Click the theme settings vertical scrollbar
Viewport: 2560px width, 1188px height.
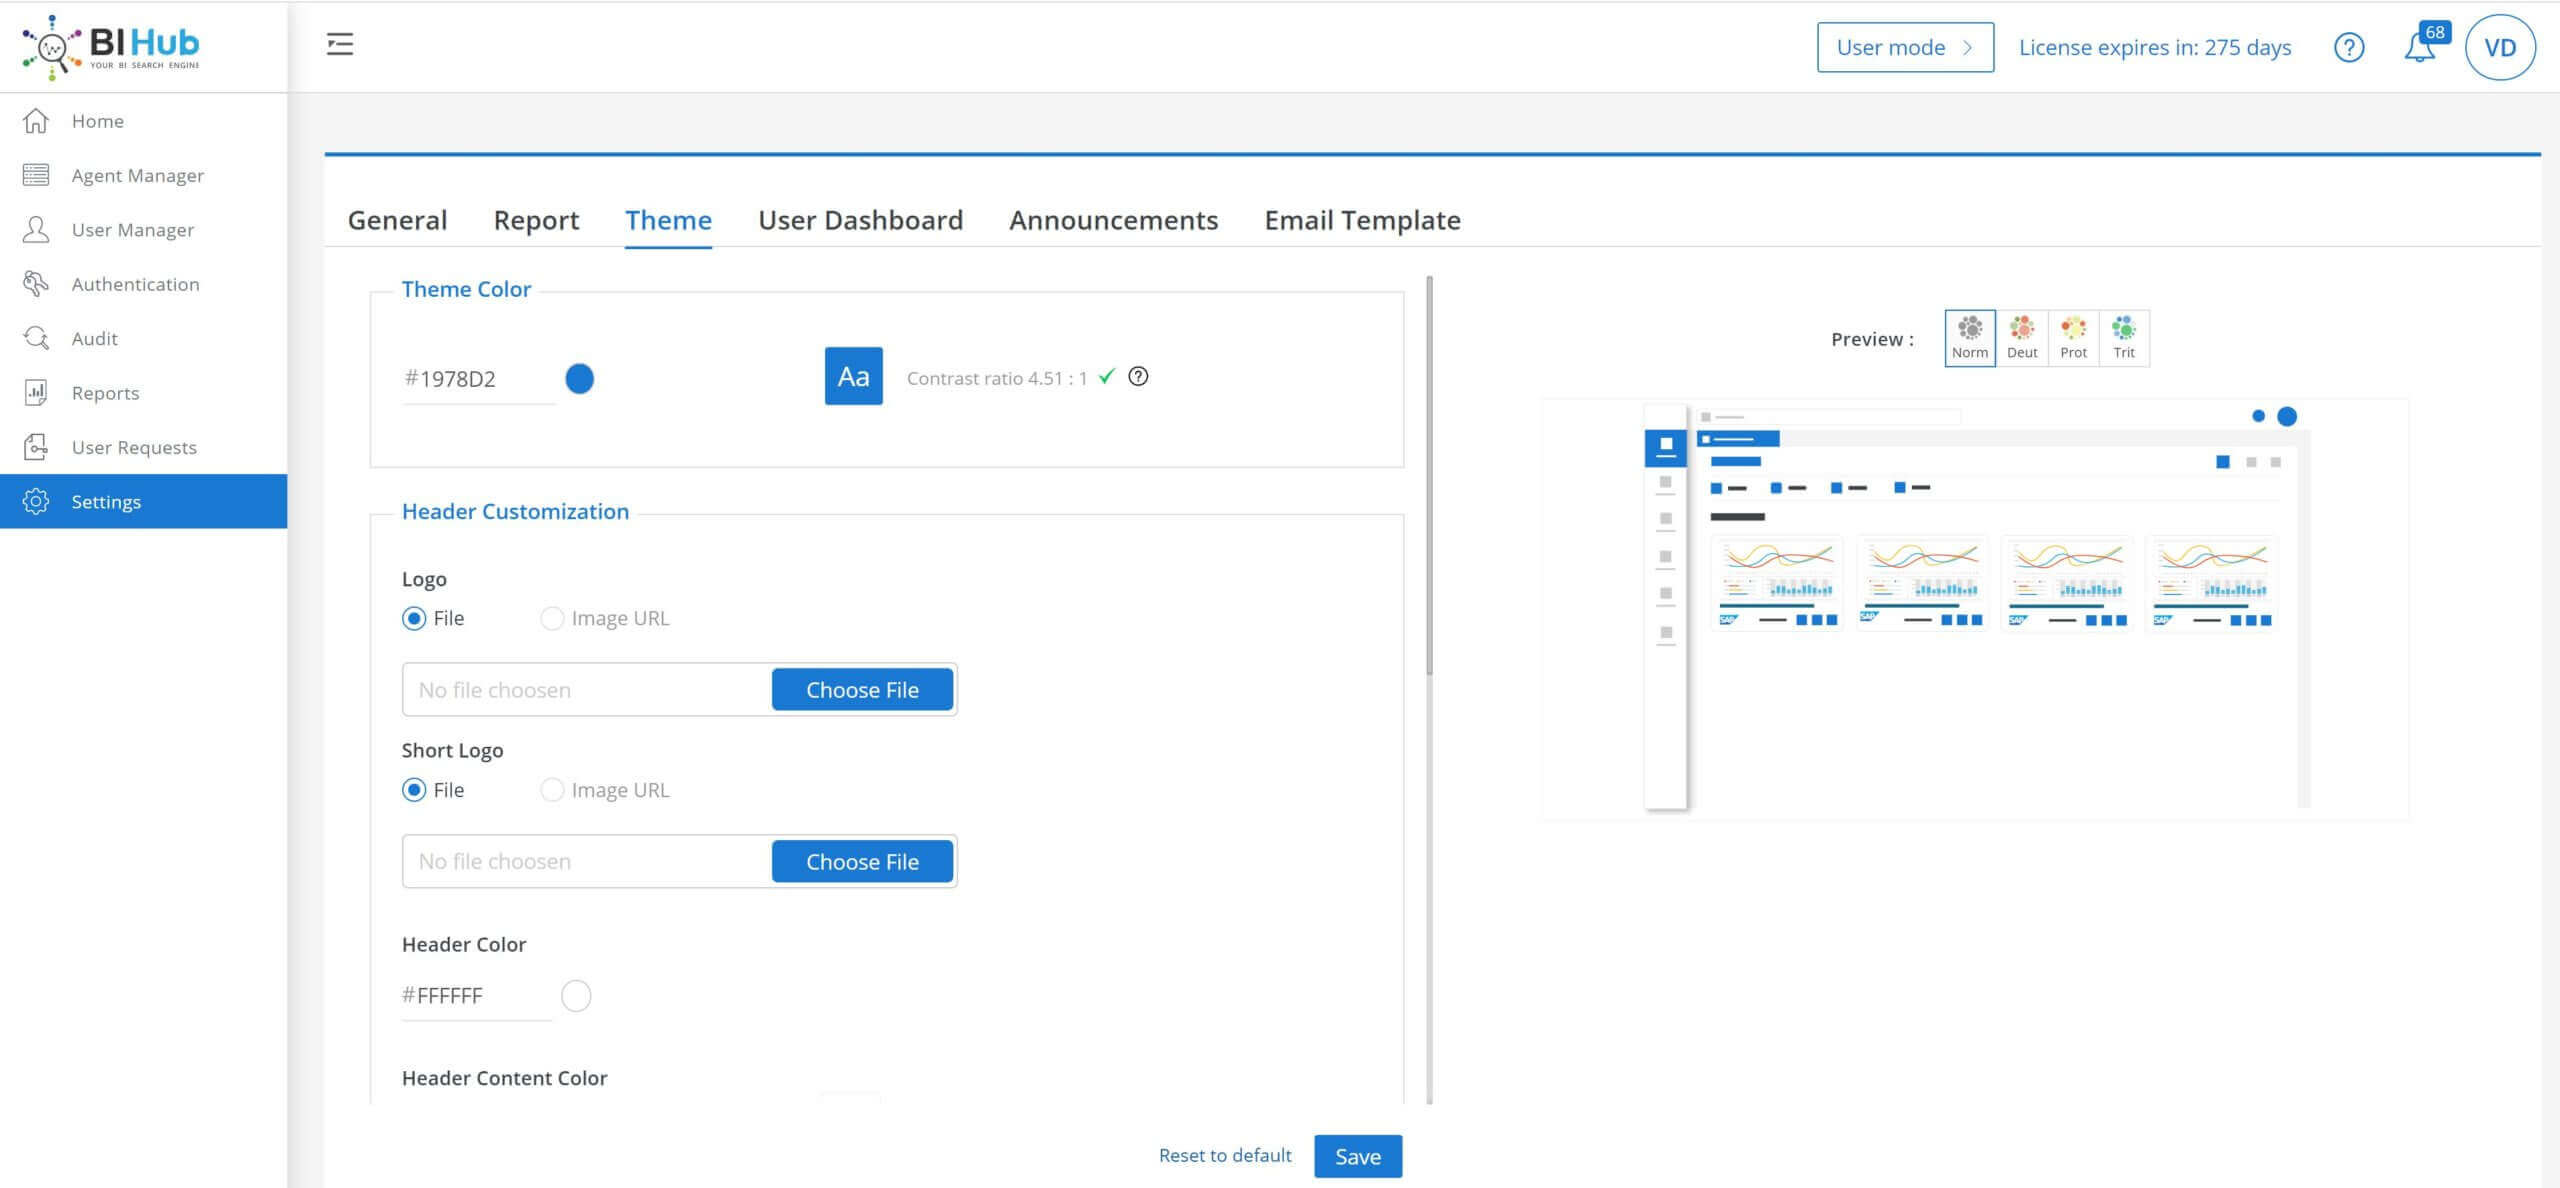point(1429,475)
